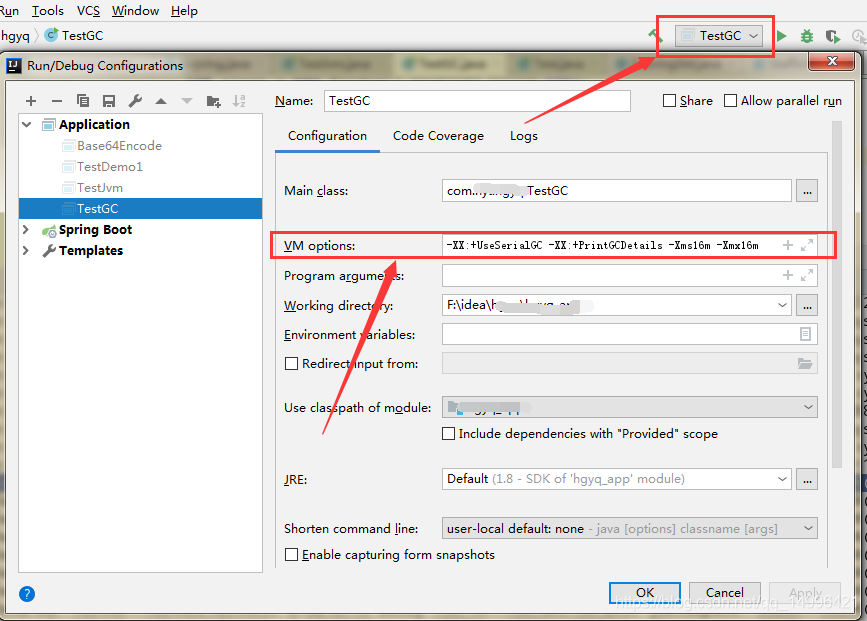This screenshot has width=867, height=621.
Task: Run TestGC with green play icon
Action: 782,36
